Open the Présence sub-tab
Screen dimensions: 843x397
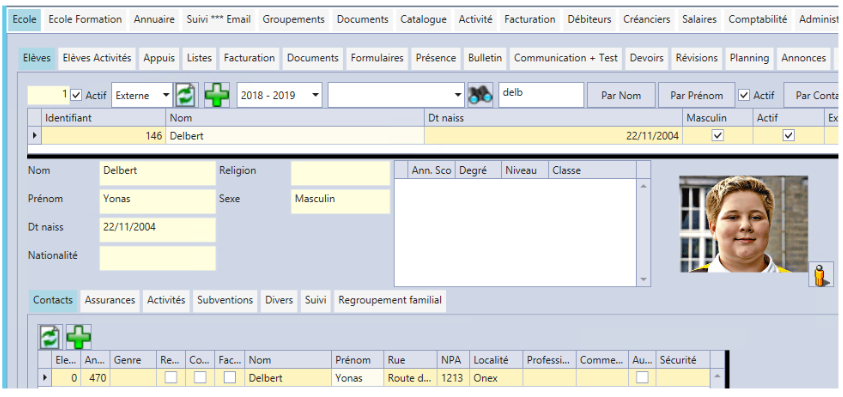click(x=436, y=58)
